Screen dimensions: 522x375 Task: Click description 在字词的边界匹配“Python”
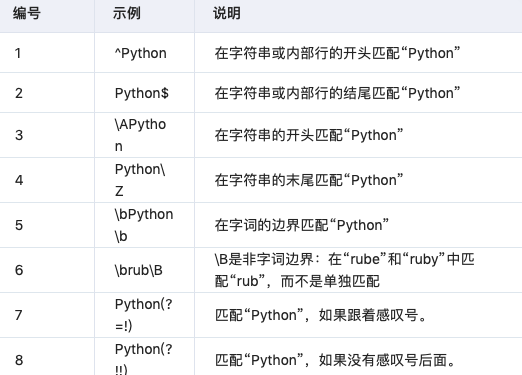tap(302, 225)
